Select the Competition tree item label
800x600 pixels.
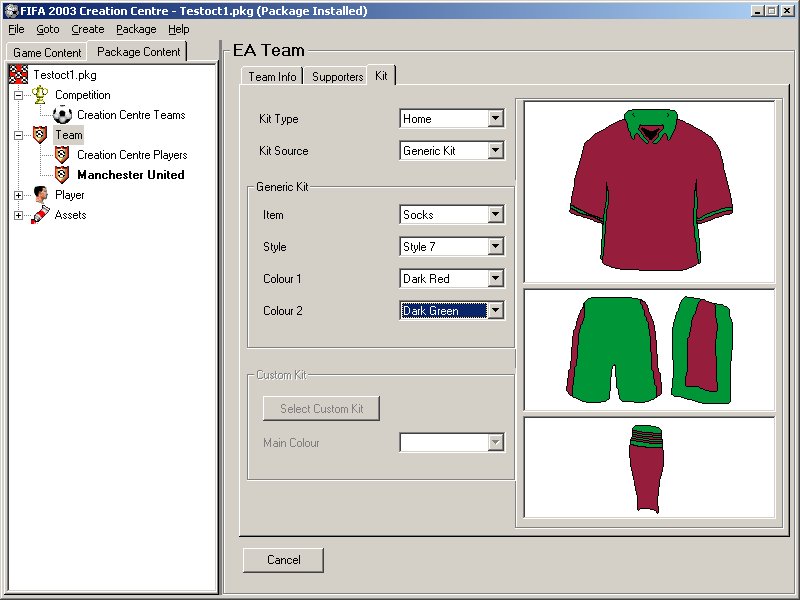point(83,95)
